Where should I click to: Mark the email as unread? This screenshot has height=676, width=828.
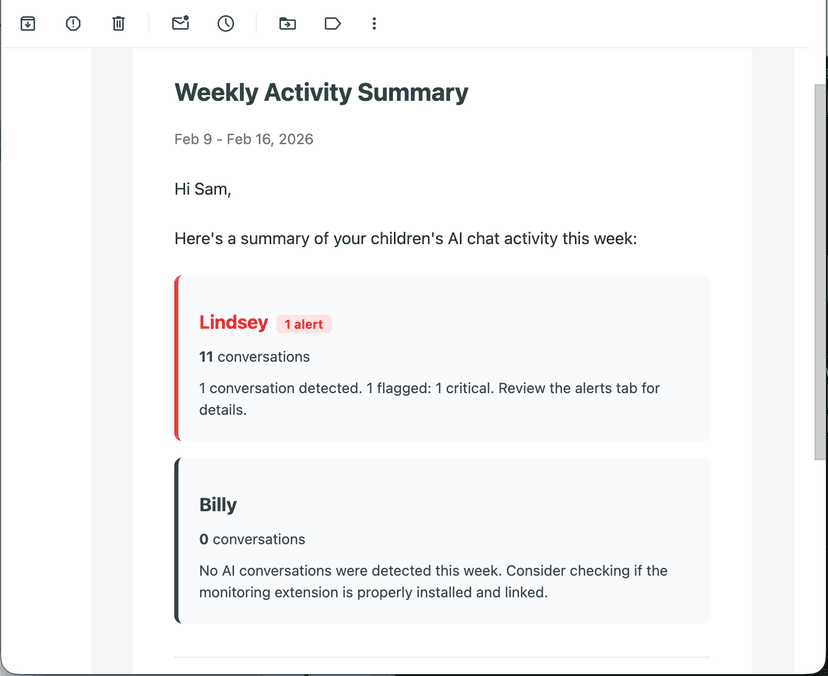(x=180, y=23)
